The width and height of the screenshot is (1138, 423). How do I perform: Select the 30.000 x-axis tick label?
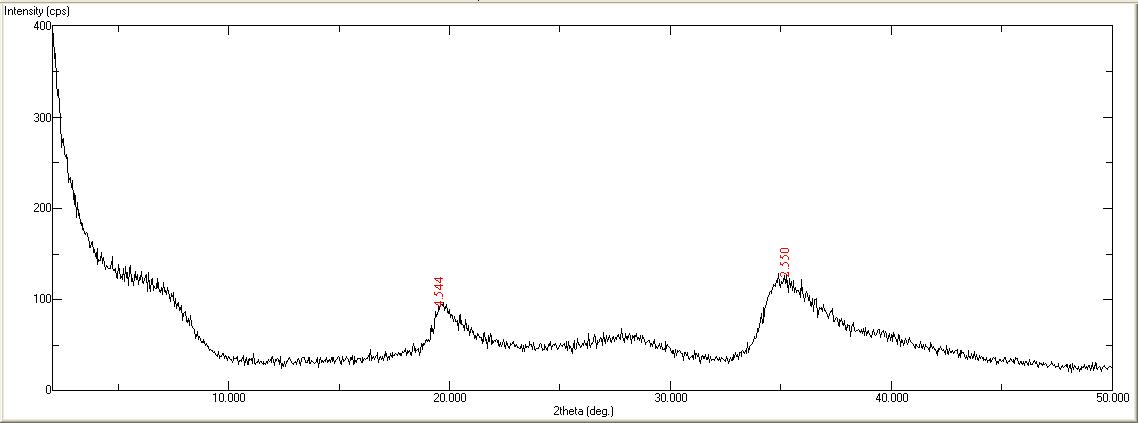point(670,399)
